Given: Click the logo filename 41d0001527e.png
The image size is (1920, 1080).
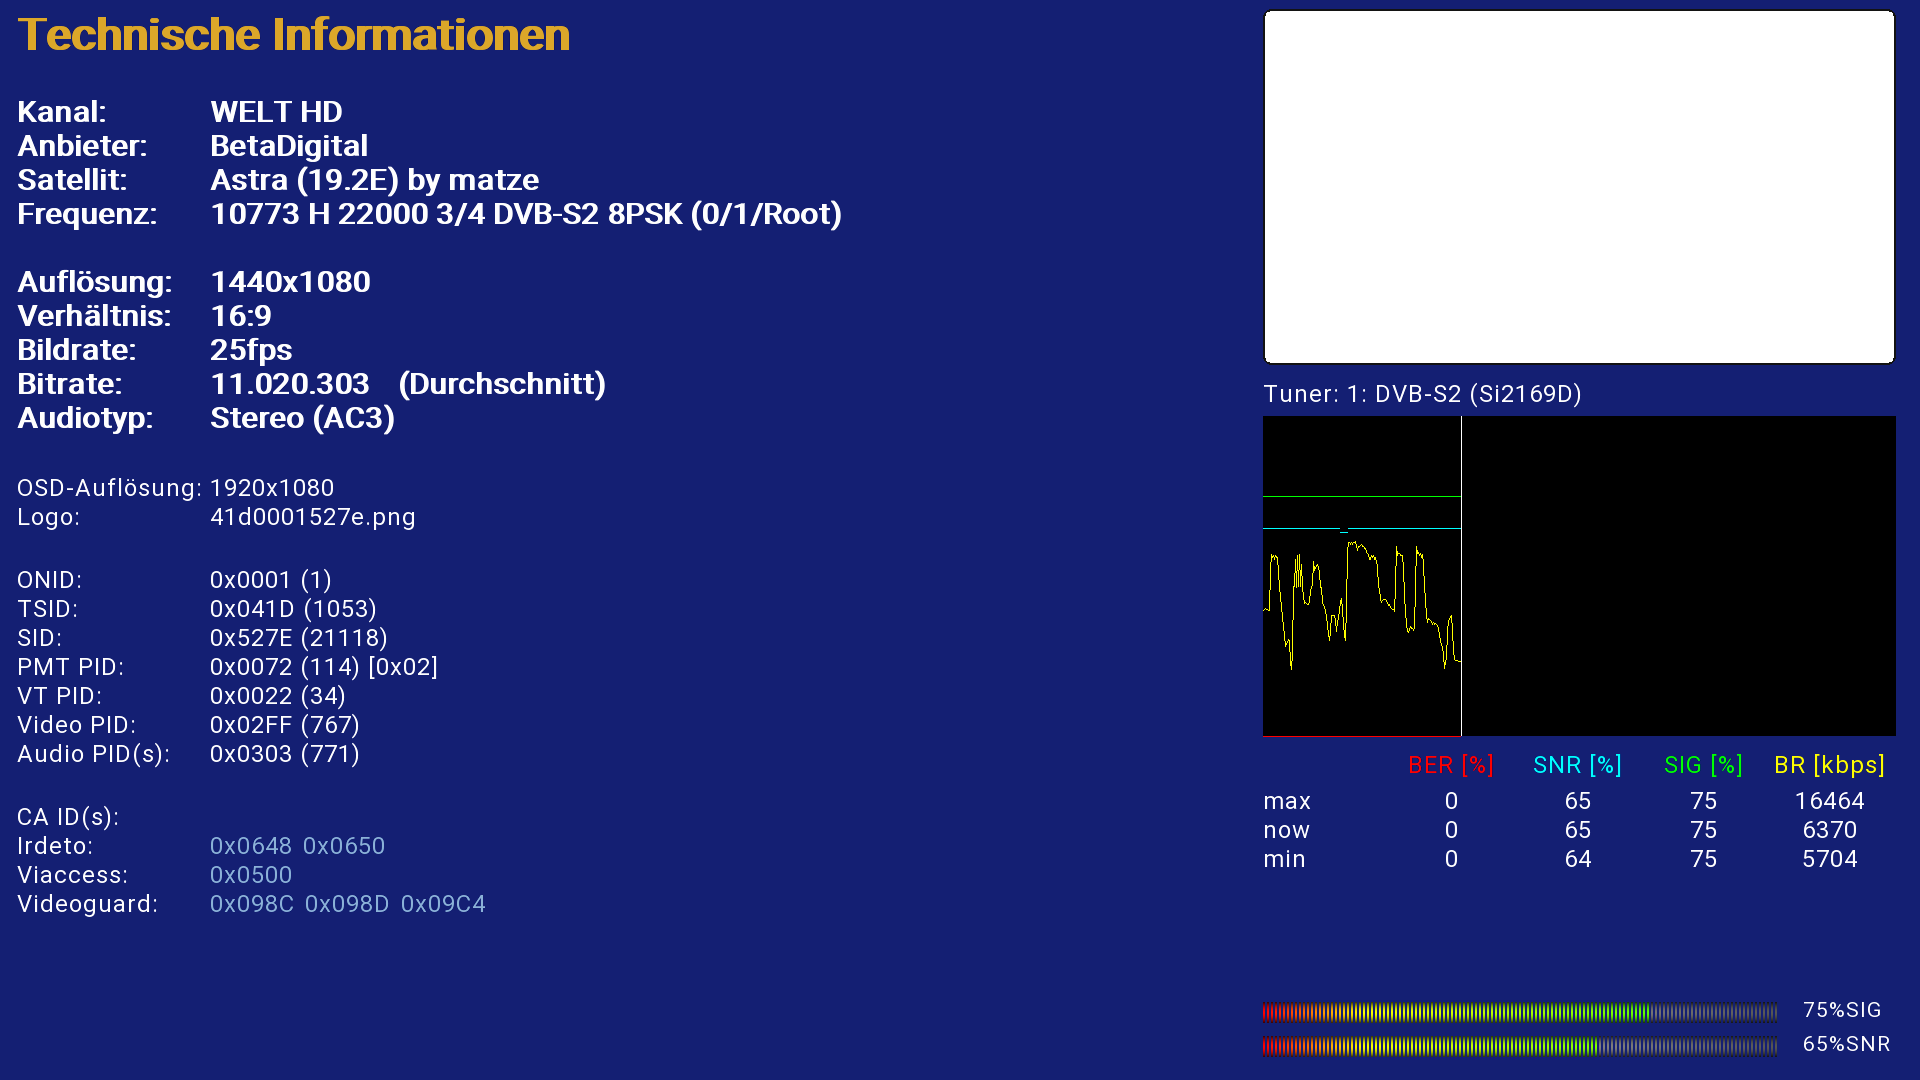Looking at the screenshot, I should tap(312, 517).
